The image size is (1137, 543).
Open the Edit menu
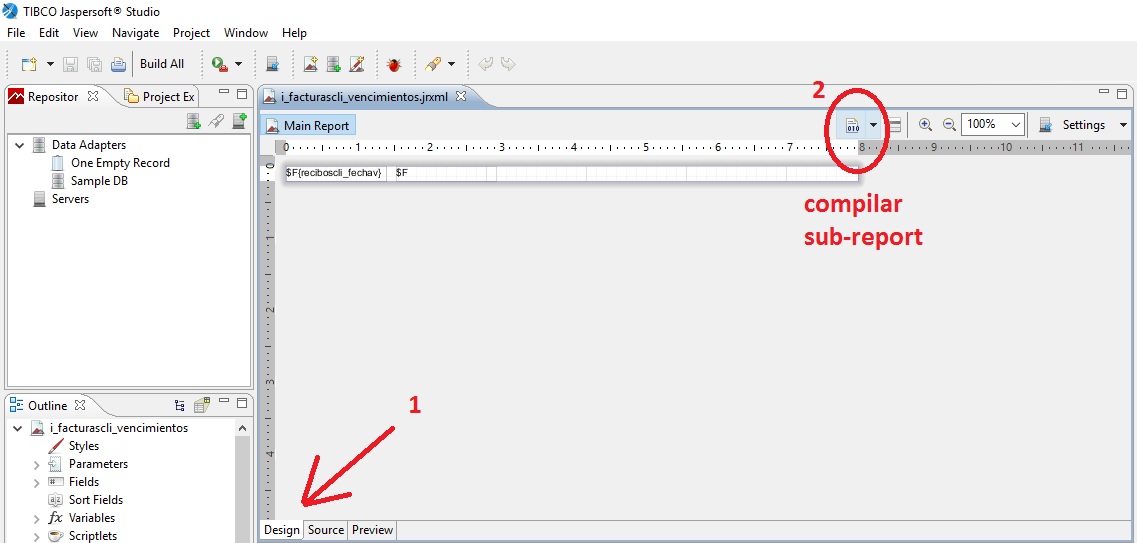49,33
